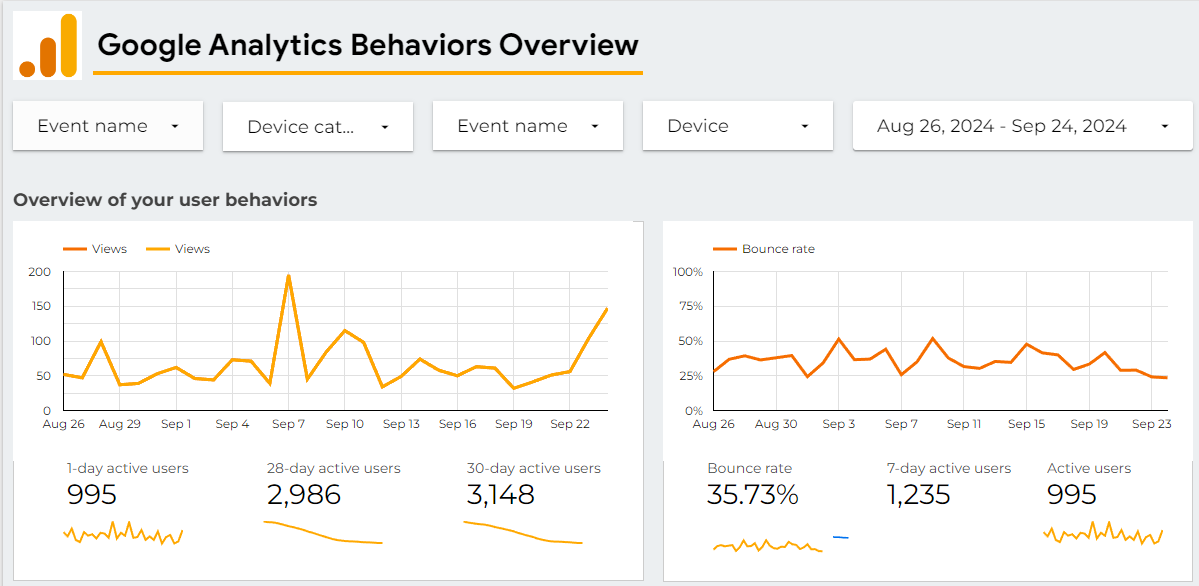Open the Event name filter beside Device cat...

pyautogui.click(x=108, y=126)
